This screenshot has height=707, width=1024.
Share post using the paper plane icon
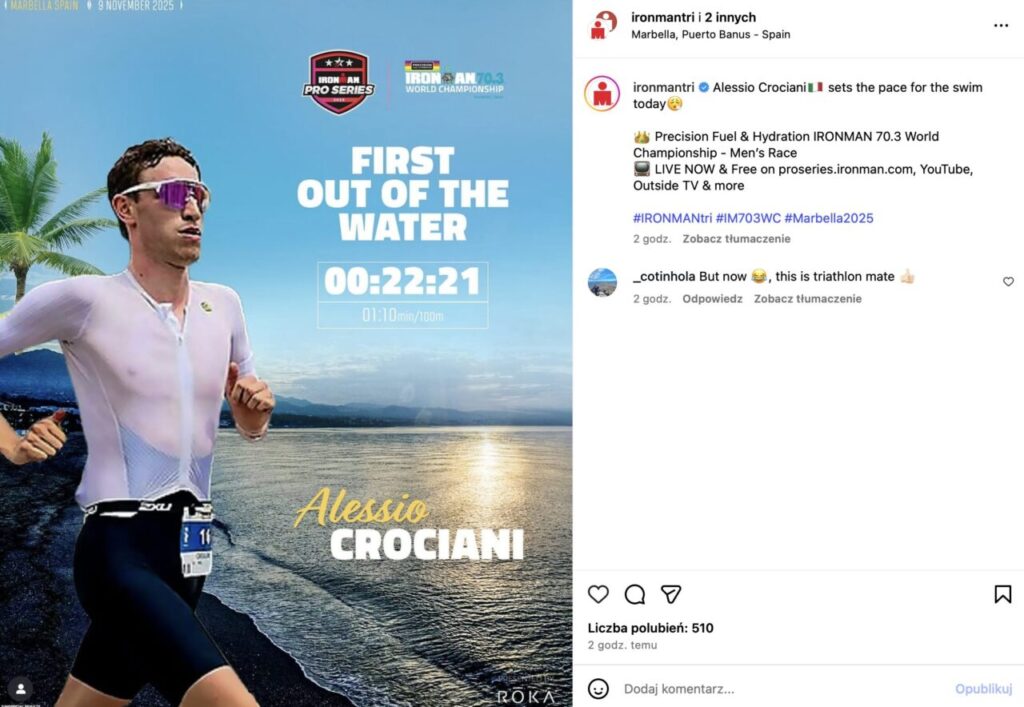671,594
